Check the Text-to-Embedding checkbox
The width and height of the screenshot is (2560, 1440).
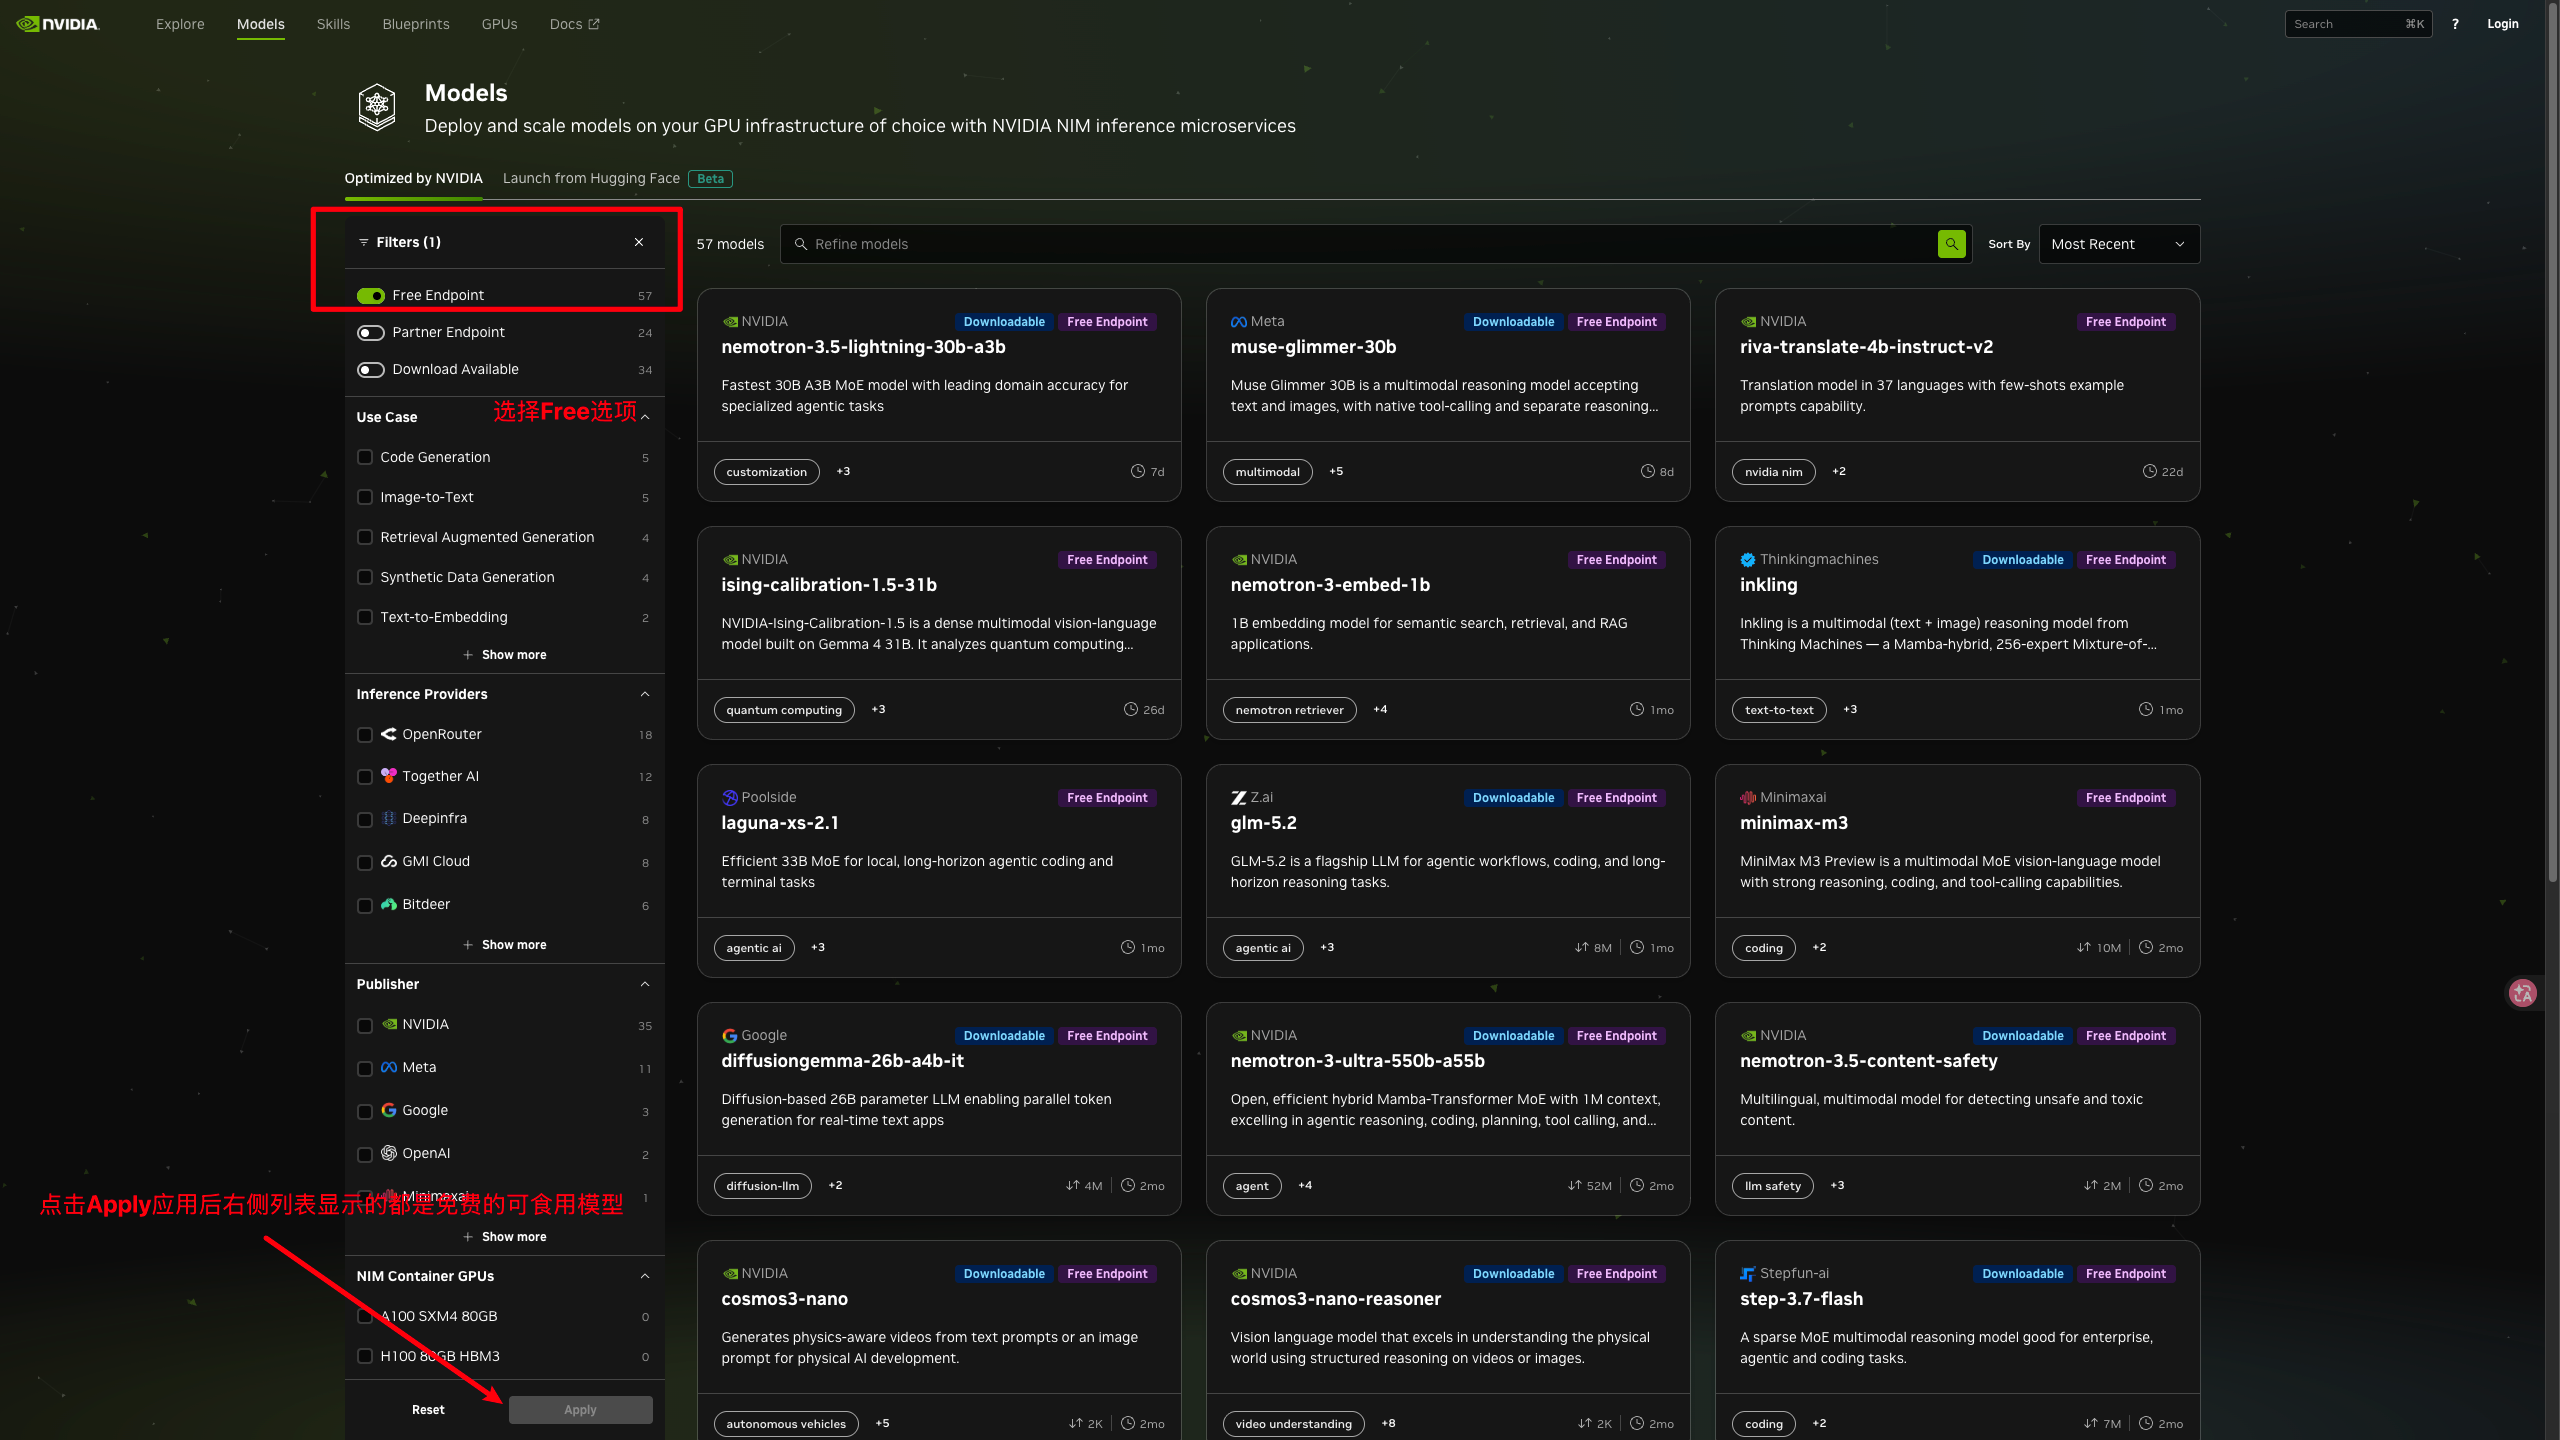[365, 617]
